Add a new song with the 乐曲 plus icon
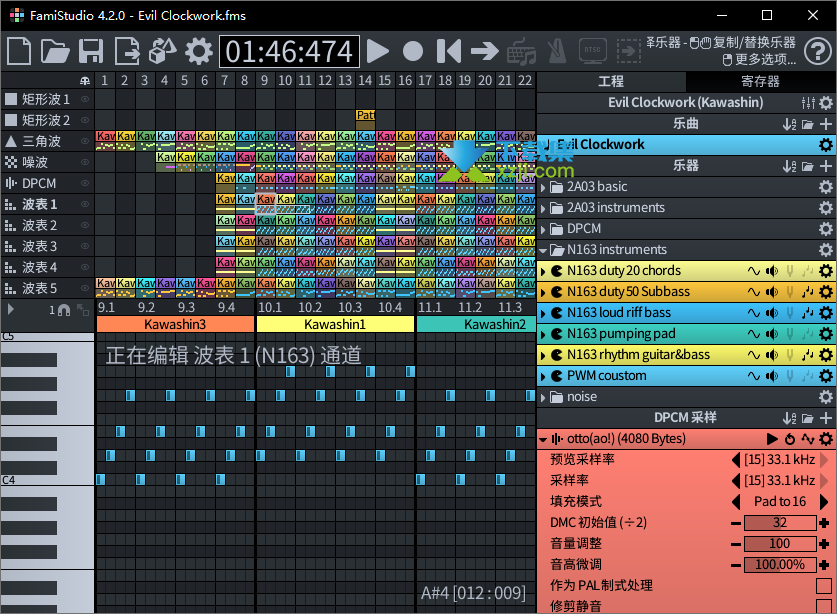Image resolution: width=837 pixels, height=614 pixels. point(826,124)
